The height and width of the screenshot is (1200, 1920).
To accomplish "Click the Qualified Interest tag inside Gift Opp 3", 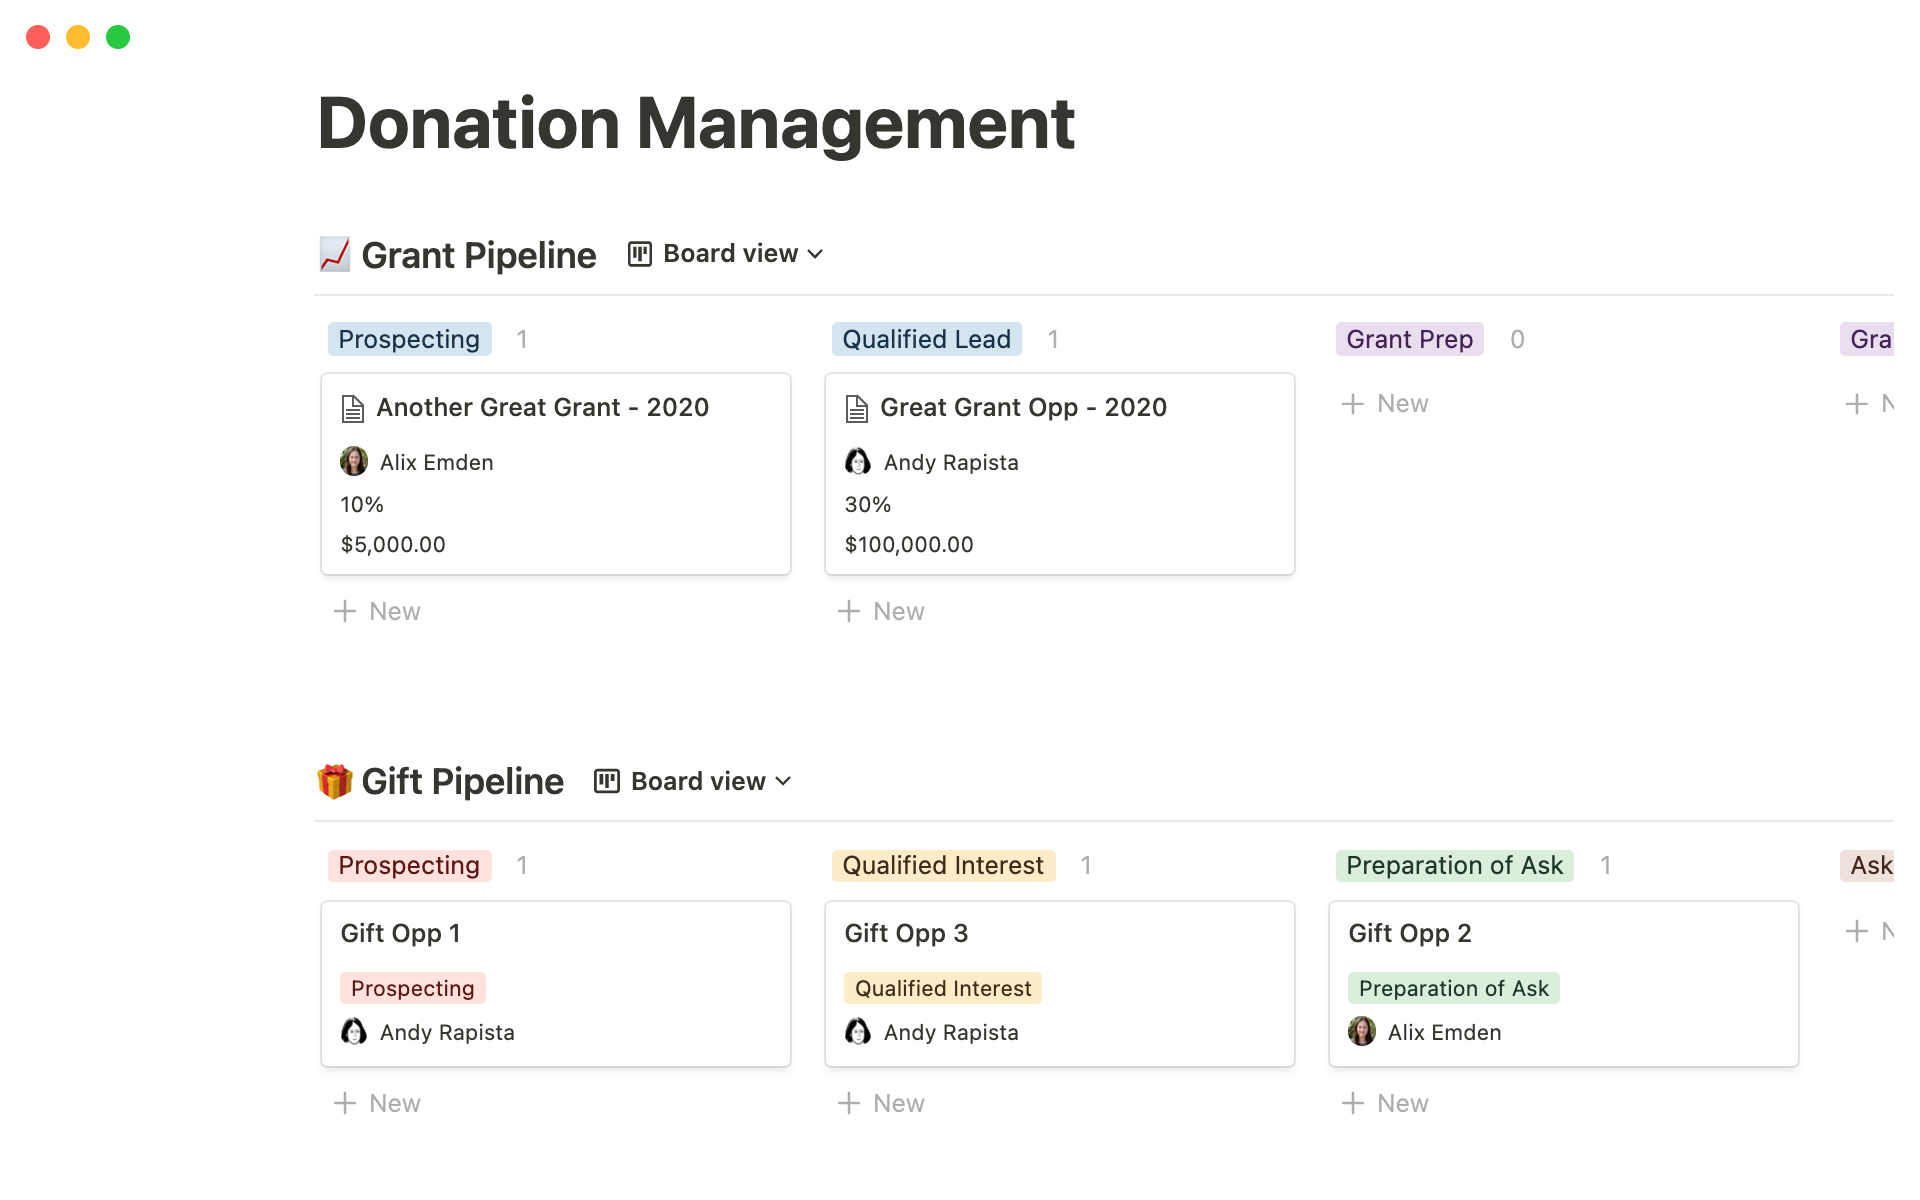I will [x=942, y=988].
